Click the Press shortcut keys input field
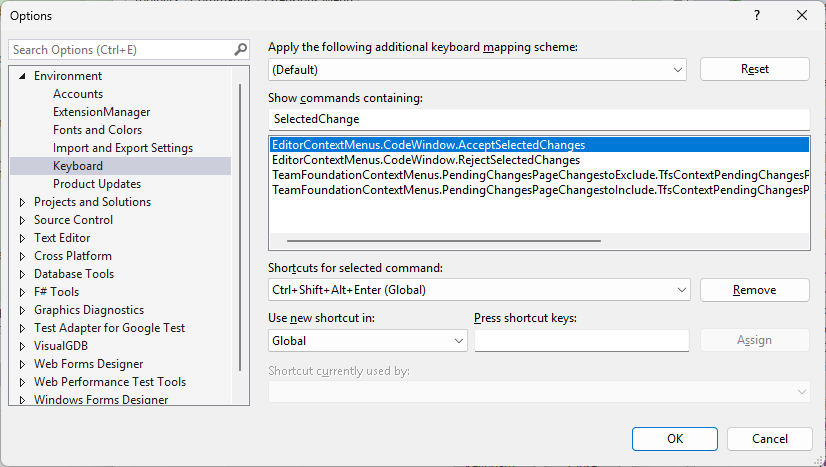The image size is (826, 467). [x=581, y=341]
